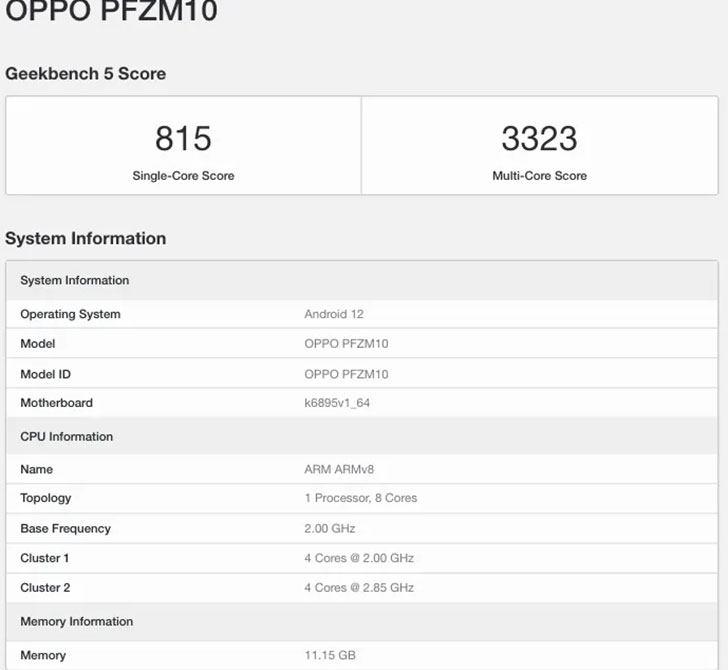Click Cluster 2 value 4 Cores @ 2.85 GHz

[x=359, y=588]
